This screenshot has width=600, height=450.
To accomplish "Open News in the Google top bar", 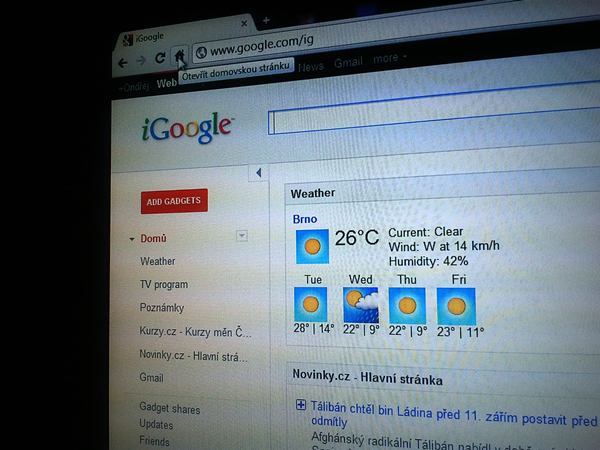I will tap(311, 67).
